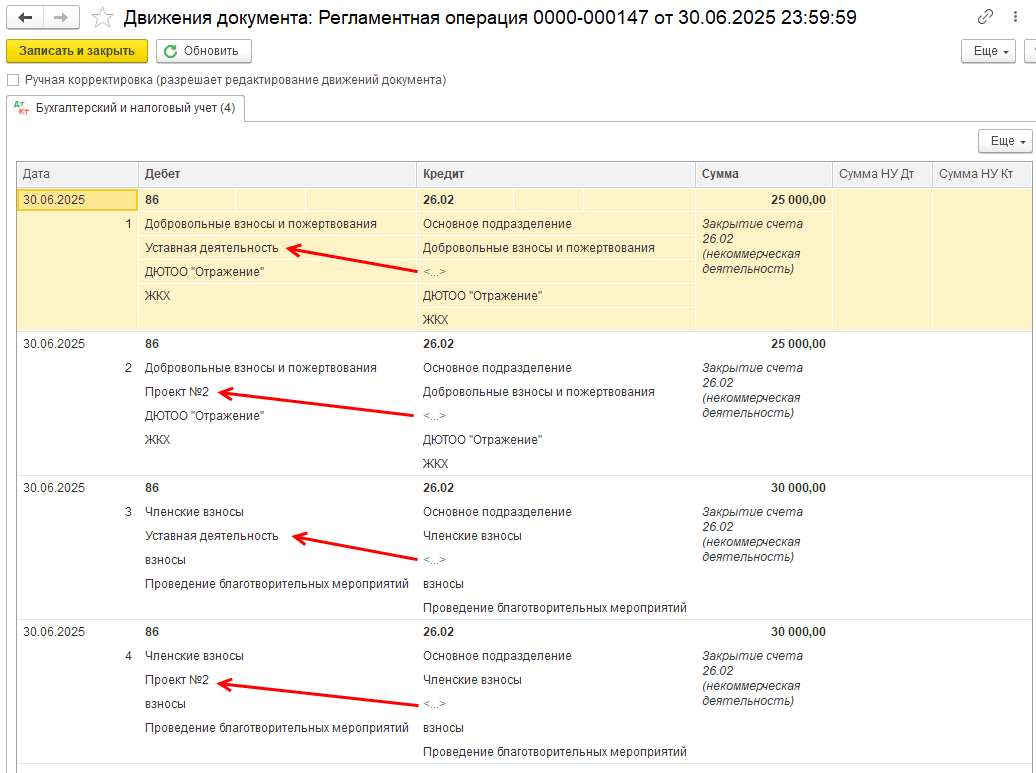Select Проект №2 in entry 2
The width and height of the screenshot is (1036, 773).
click(177, 392)
